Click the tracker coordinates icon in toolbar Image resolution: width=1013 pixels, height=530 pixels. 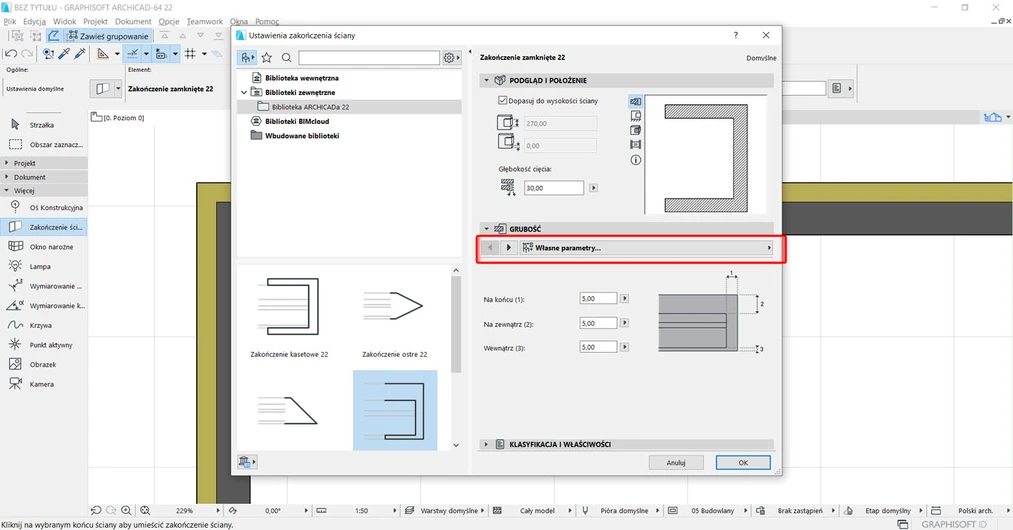click(162, 54)
